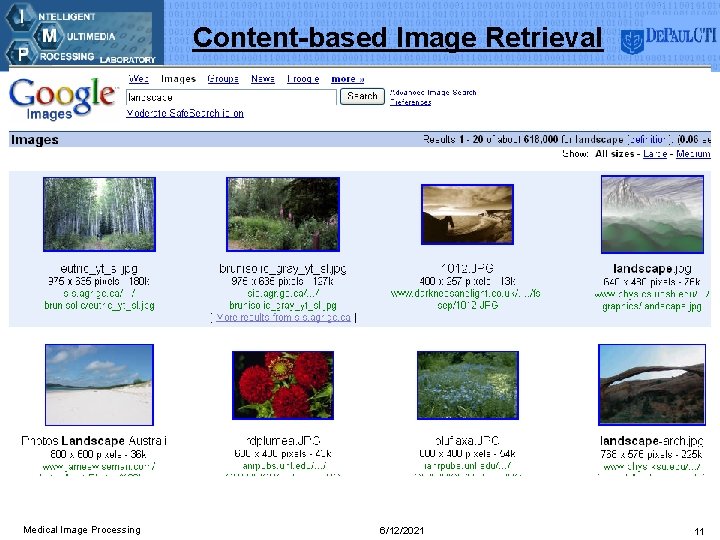
Task: Open the white sand beach thumbnail
Action: tap(99, 385)
